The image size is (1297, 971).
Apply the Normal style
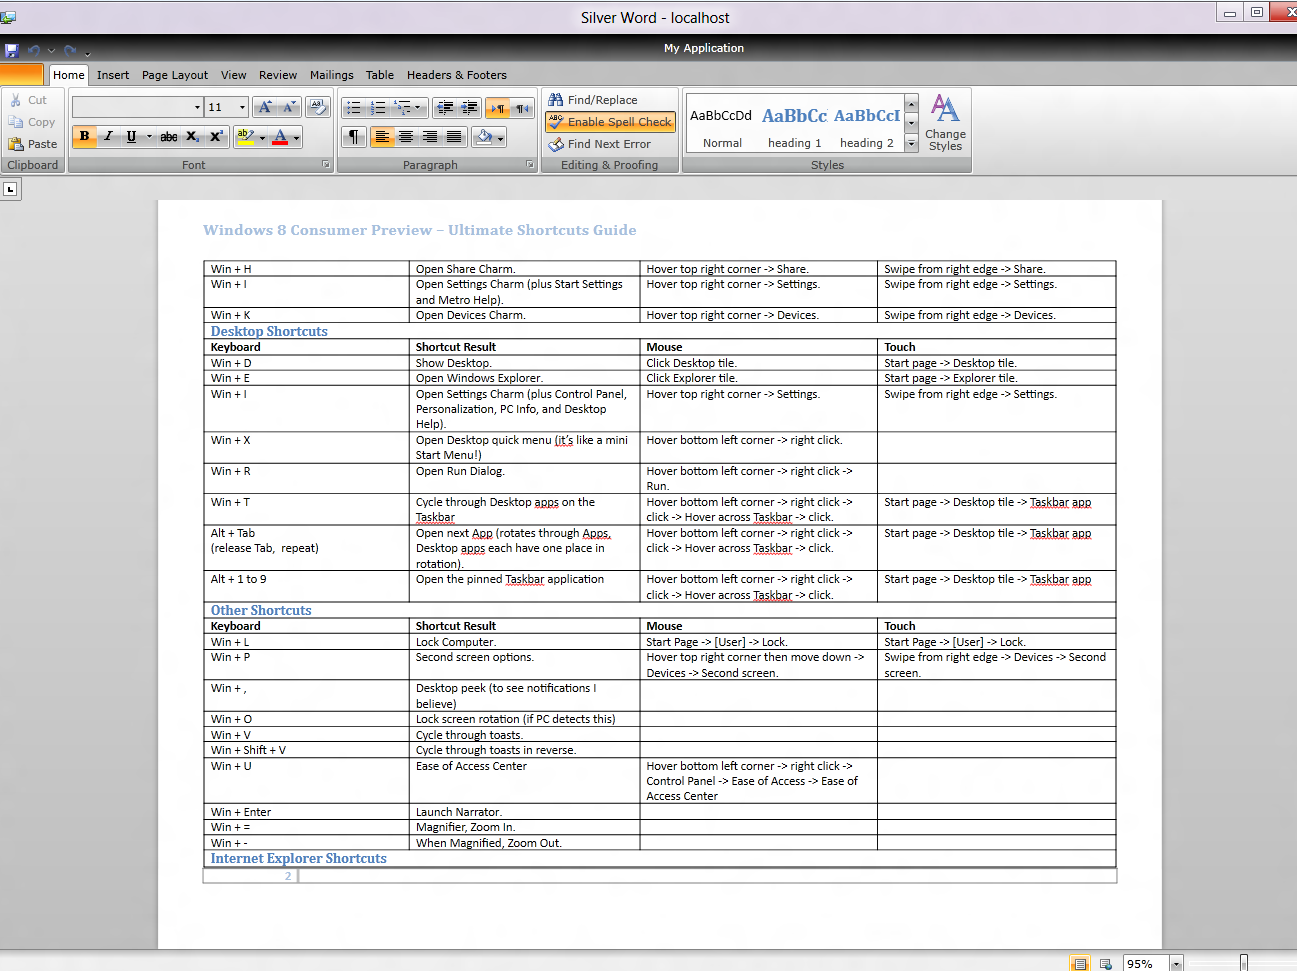coord(722,123)
